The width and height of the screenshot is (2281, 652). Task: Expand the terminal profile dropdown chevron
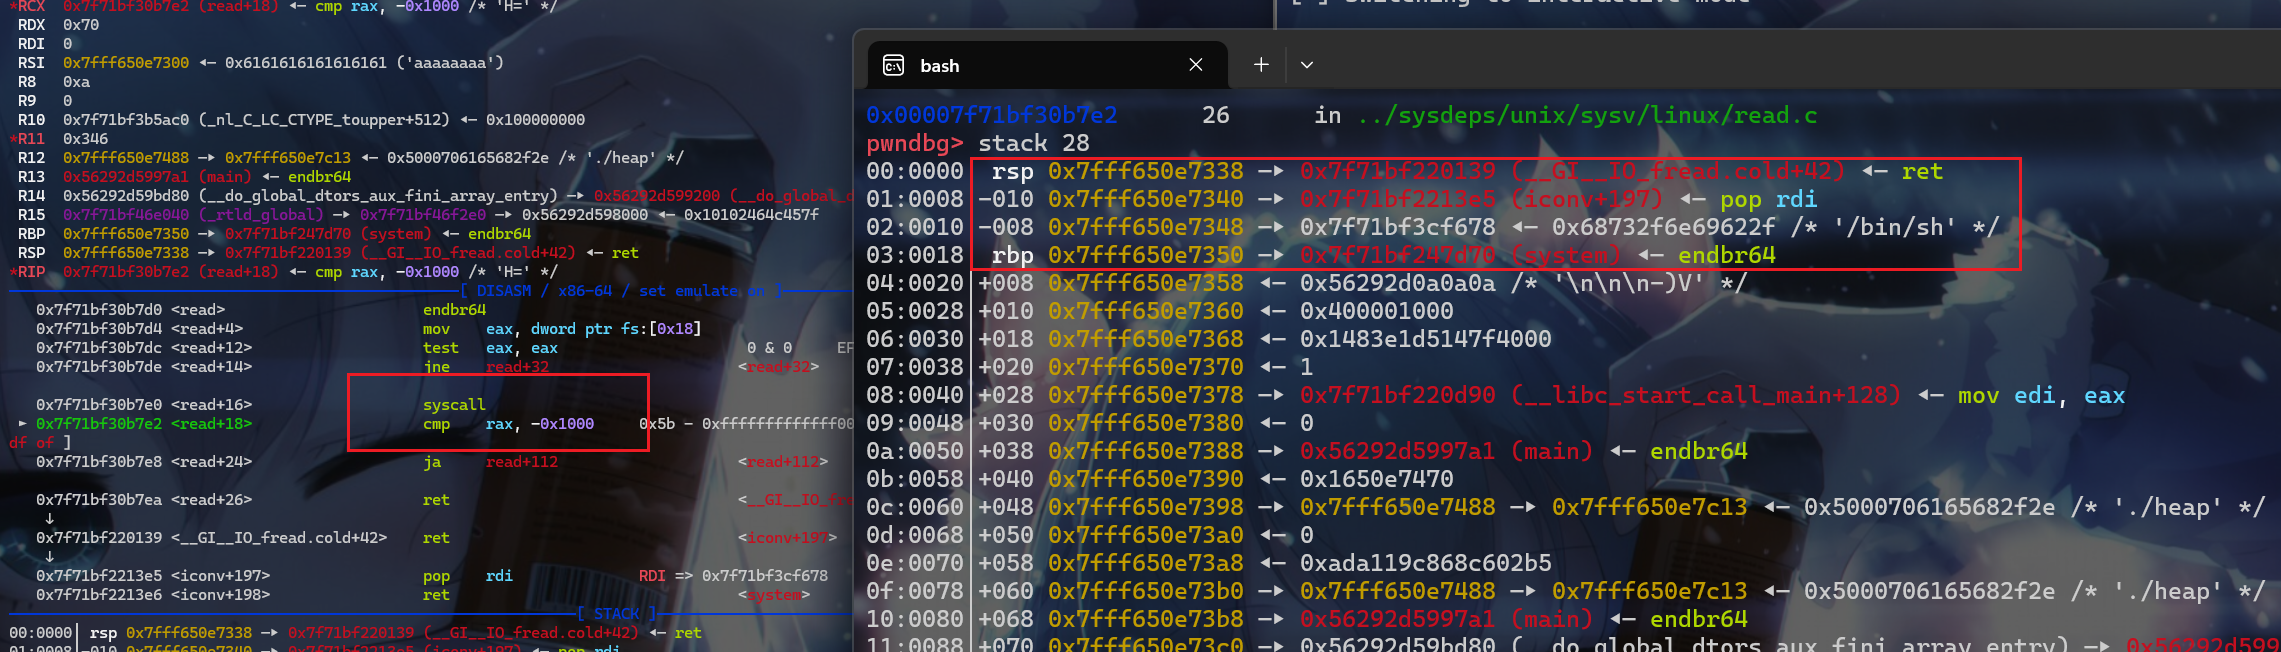pos(1306,65)
